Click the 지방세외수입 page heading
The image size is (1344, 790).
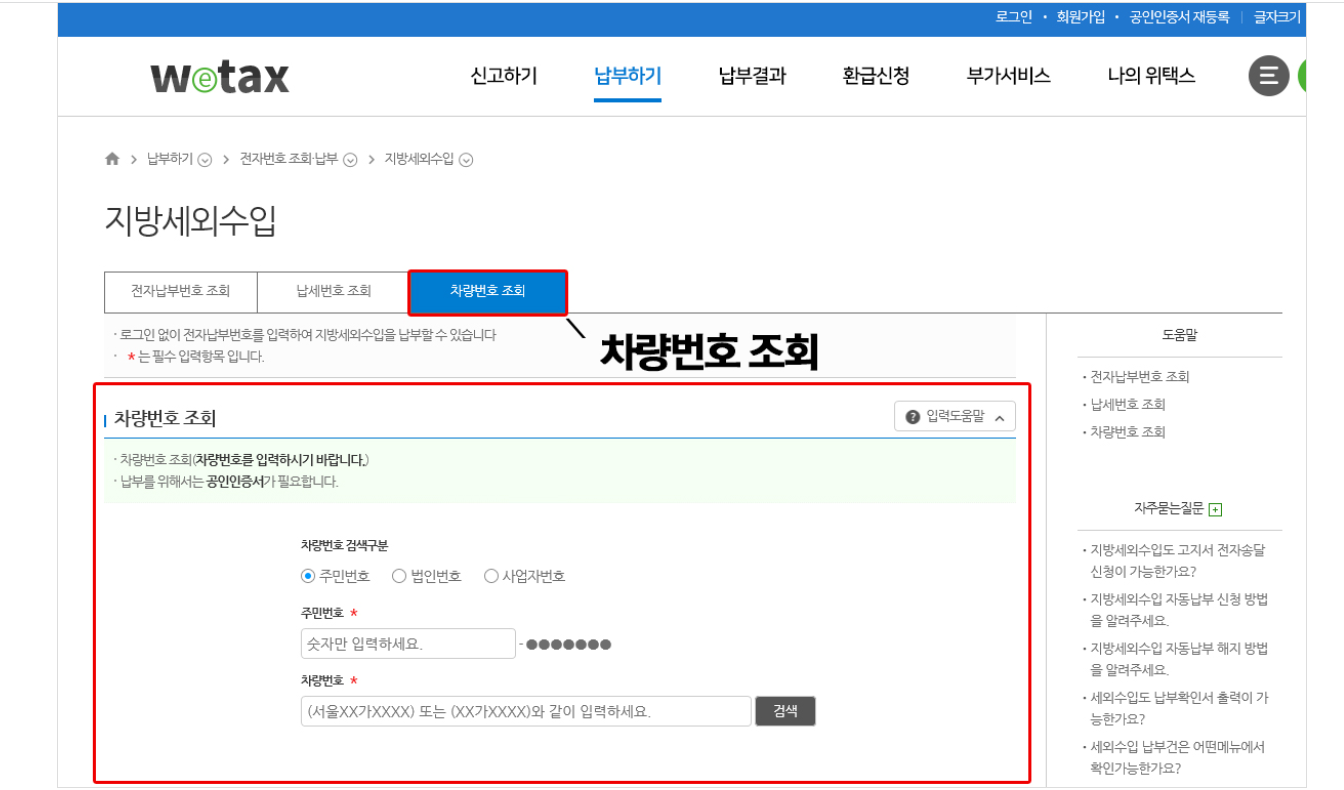point(190,222)
